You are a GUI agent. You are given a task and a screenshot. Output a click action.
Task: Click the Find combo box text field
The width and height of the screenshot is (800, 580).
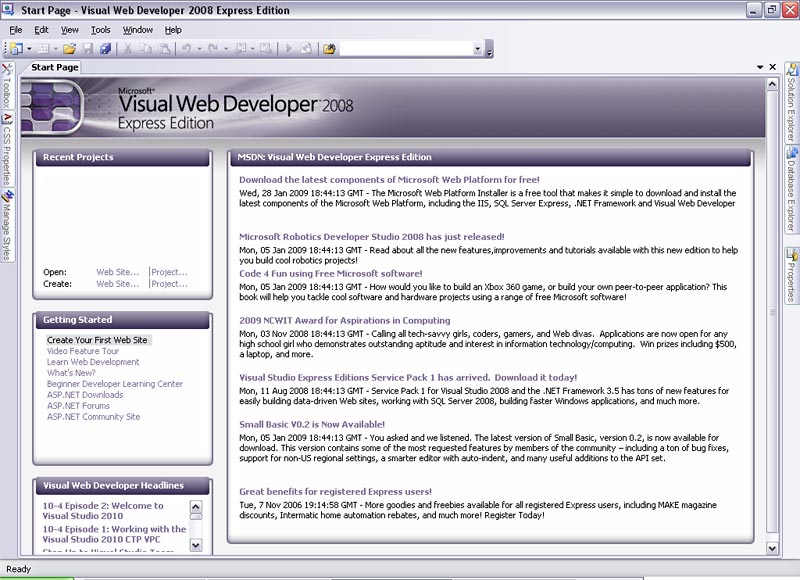coord(407,49)
